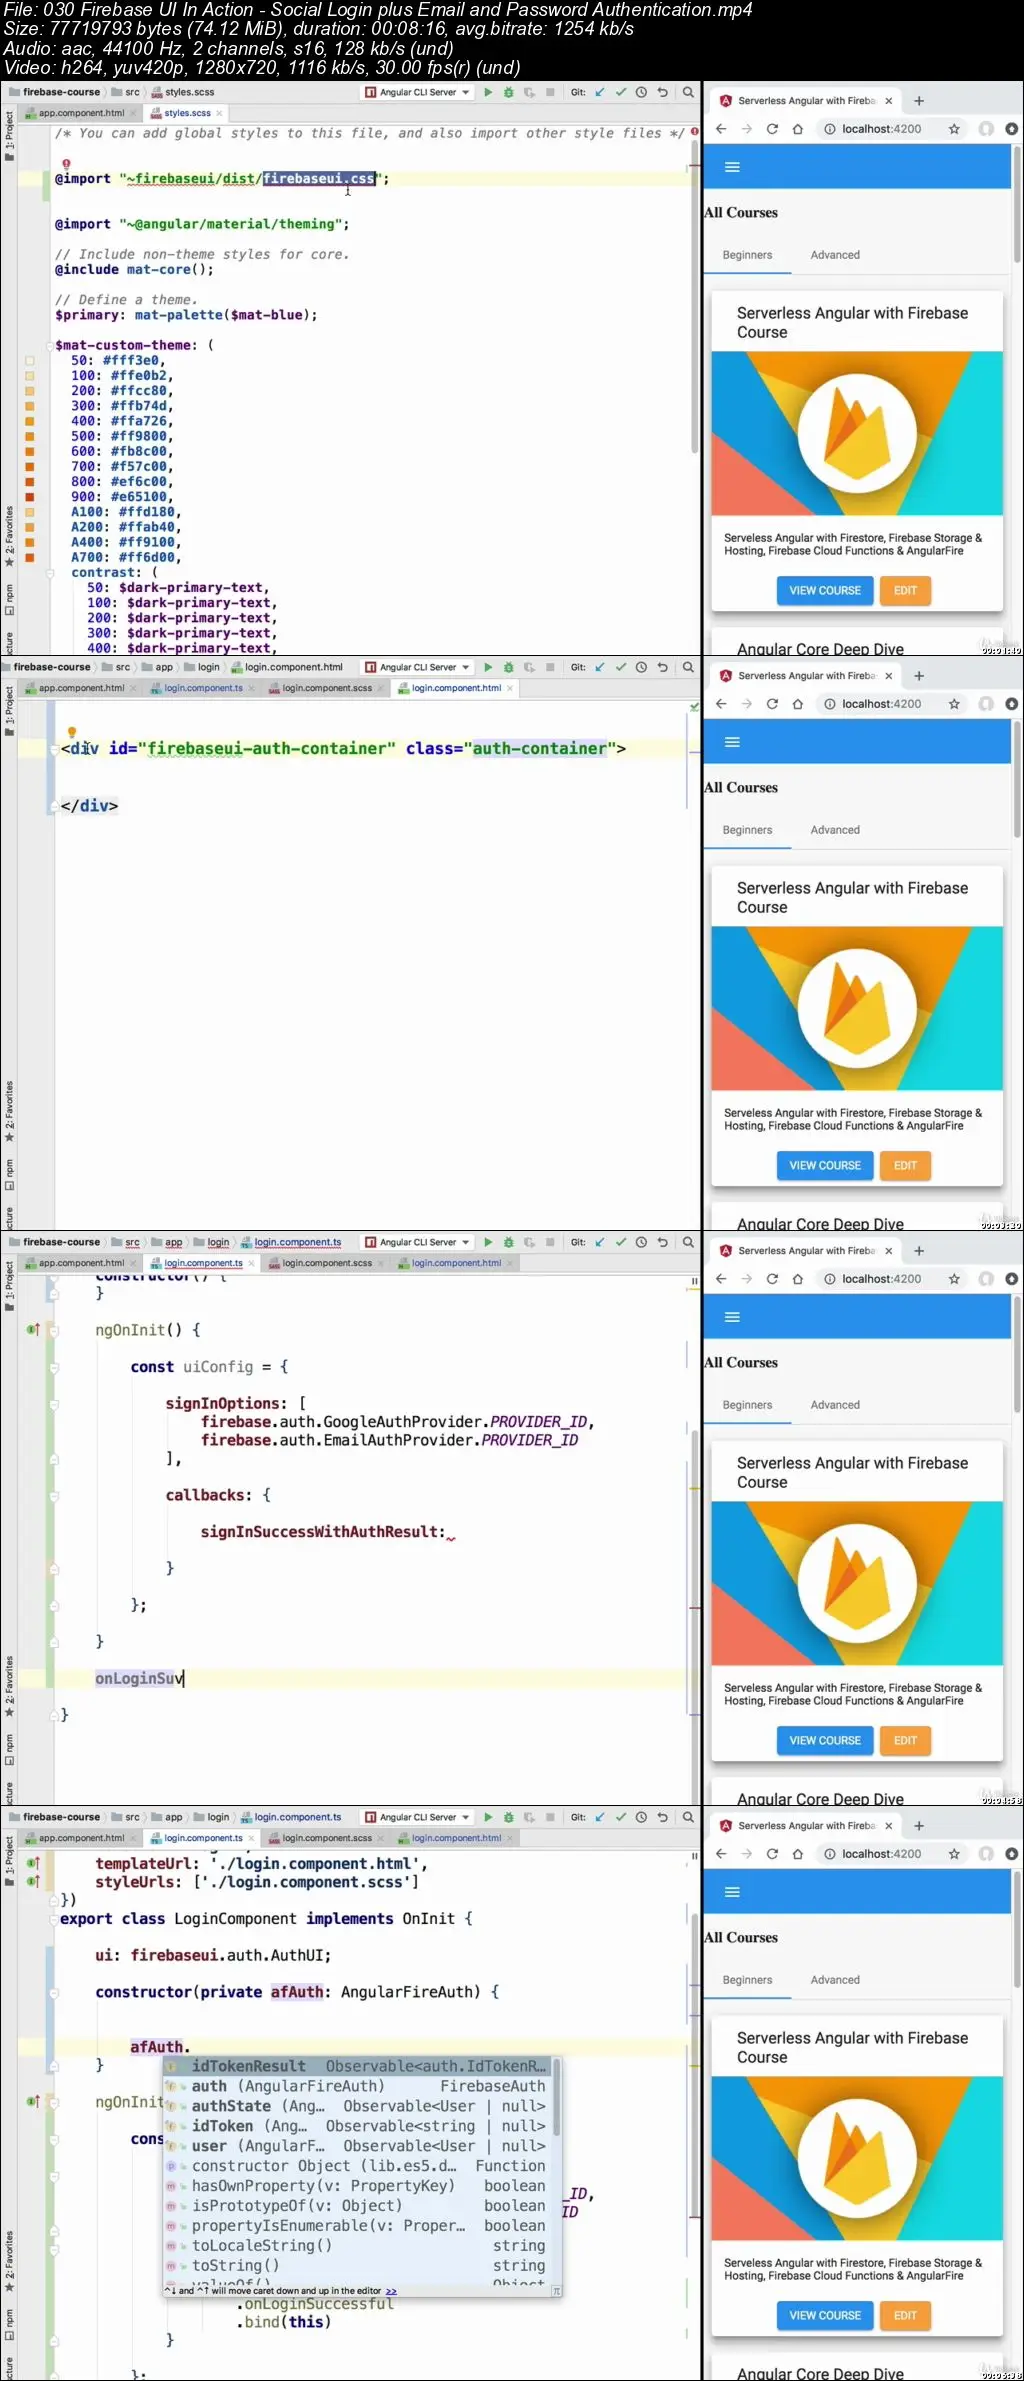Click debug bug icon in autocomplete frame toolbar
The image size is (1024, 2381).
pyautogui.click(x=508, y=1817)
